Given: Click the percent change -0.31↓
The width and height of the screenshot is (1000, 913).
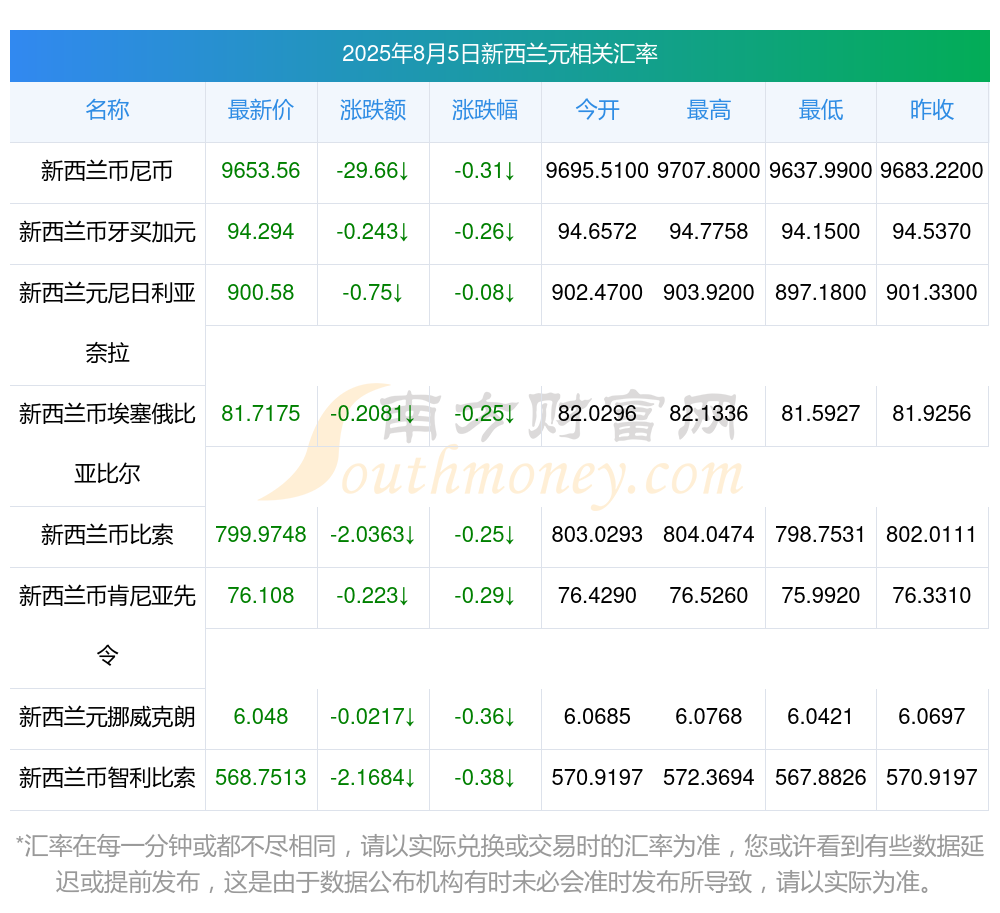Looking at the screenshot, I should tap(485, 171).
